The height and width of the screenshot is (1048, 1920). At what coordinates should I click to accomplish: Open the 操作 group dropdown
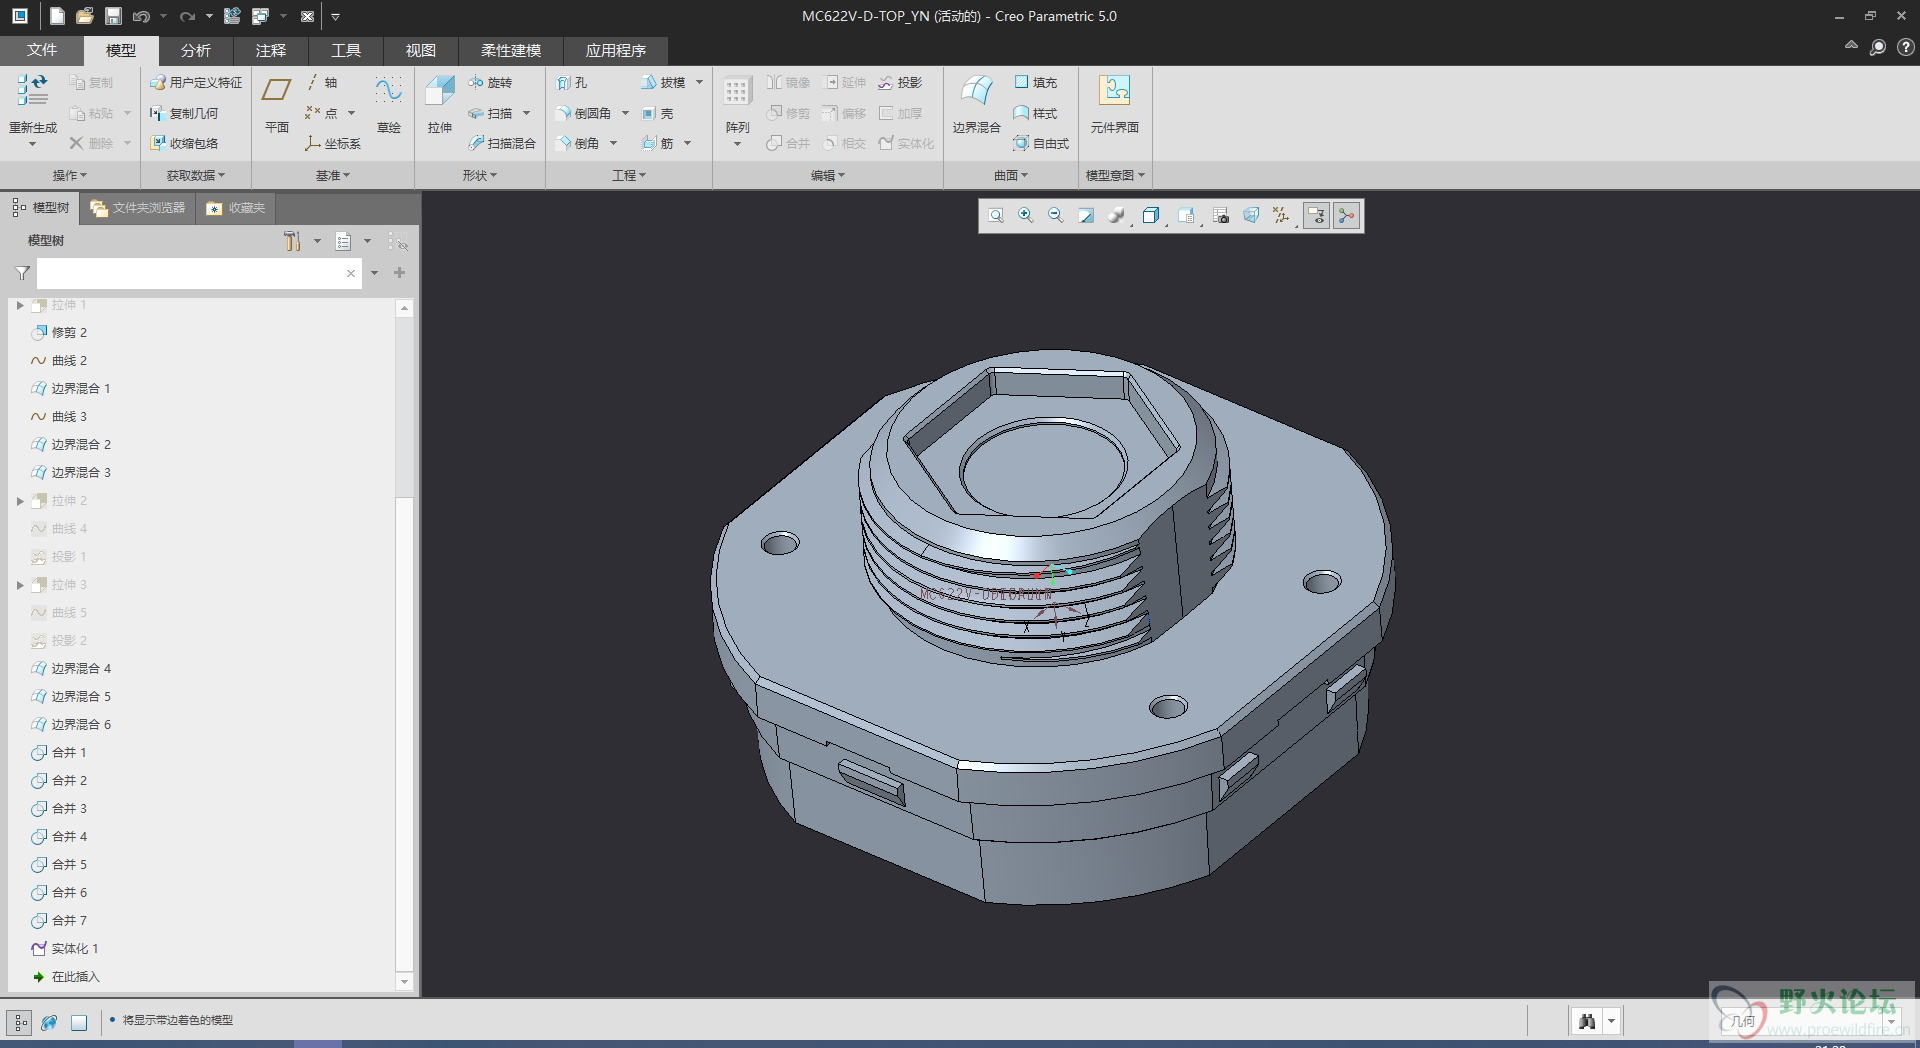(x=69, y=176)
